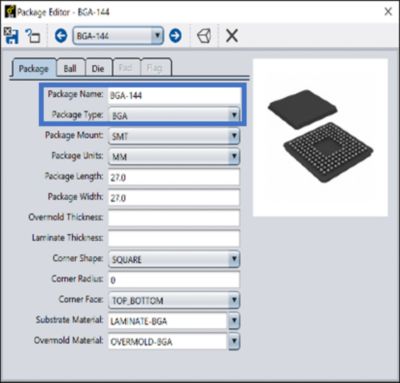Click the Package Units label text
Viewport: 400px width, 383px height.
click(77, 156)
